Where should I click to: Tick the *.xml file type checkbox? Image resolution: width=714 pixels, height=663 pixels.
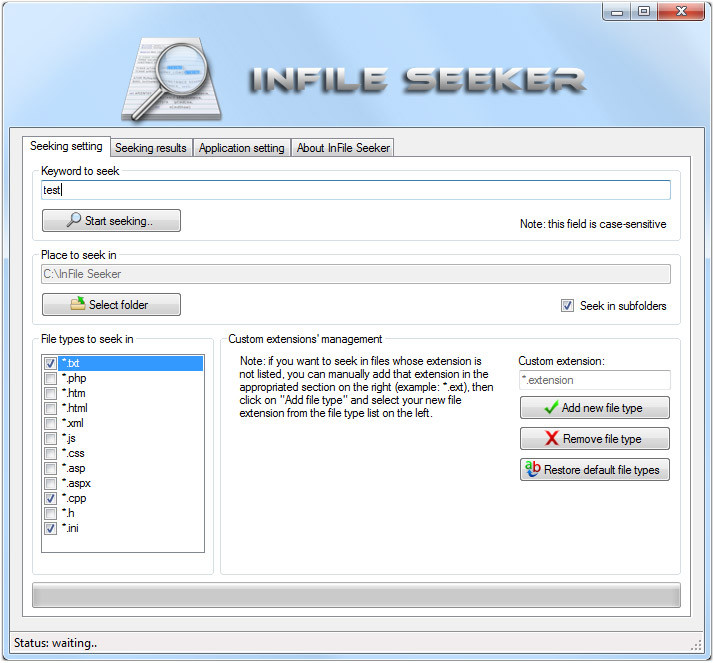click(50, 423)
